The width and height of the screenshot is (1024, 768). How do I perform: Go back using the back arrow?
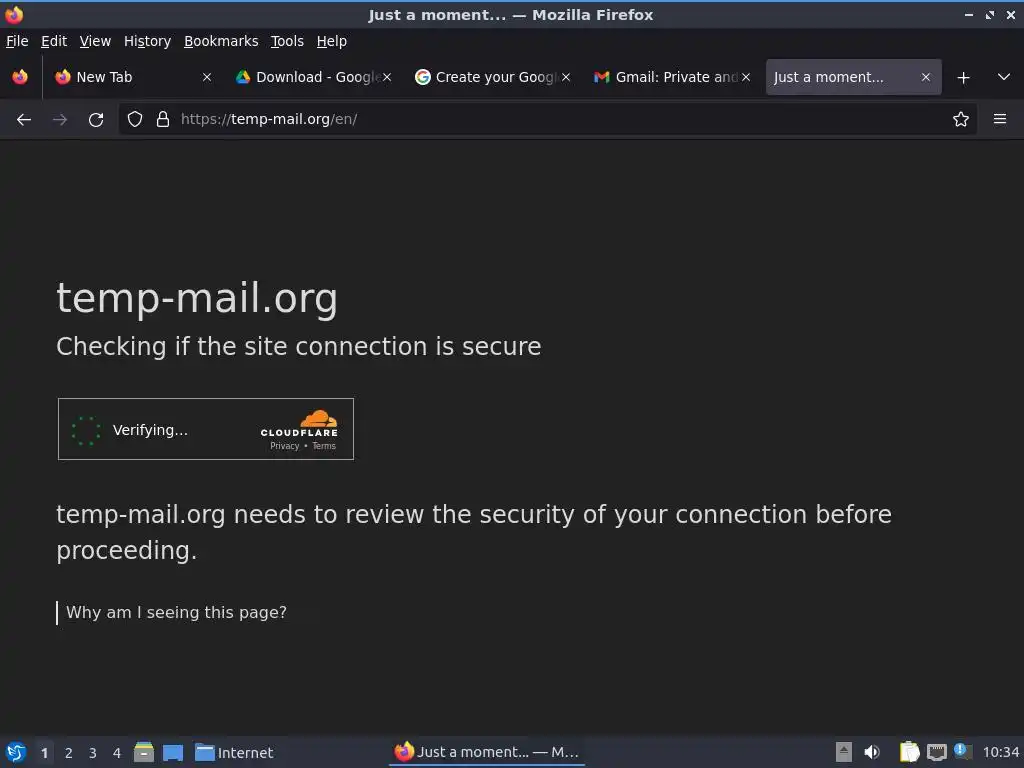click(x=24, y=120)
